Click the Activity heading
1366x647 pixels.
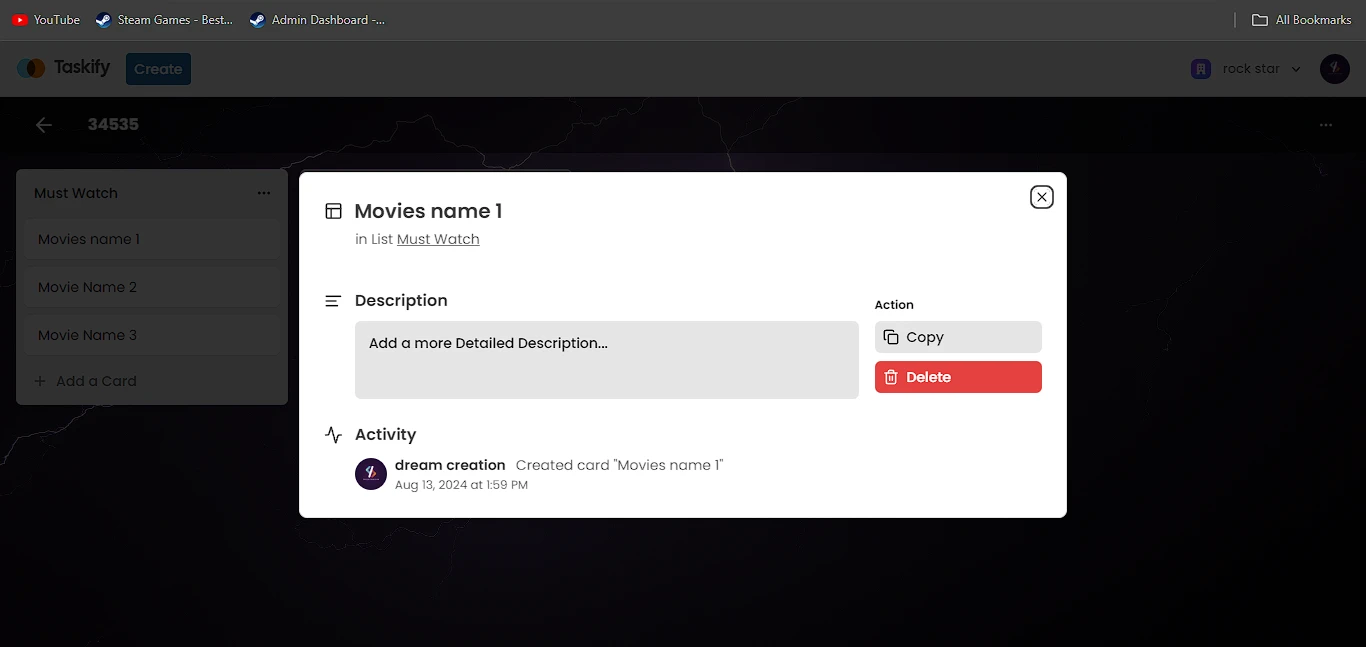tap(385, 435)
